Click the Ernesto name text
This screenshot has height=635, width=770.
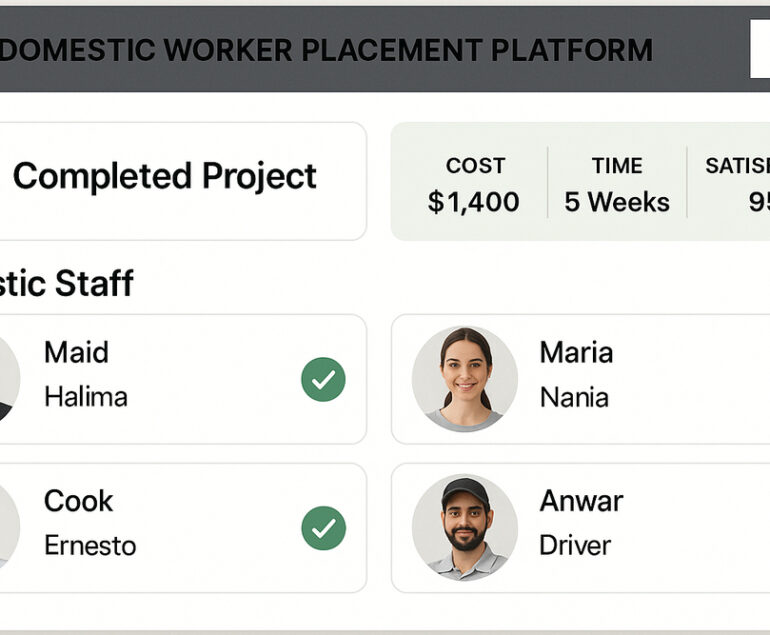click(x=90, y=545)
